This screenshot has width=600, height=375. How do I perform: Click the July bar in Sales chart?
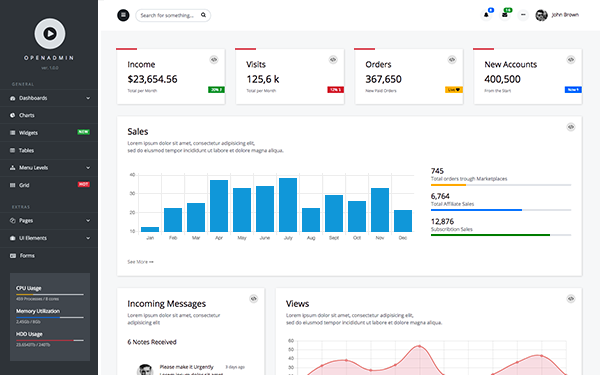(288, 205)
